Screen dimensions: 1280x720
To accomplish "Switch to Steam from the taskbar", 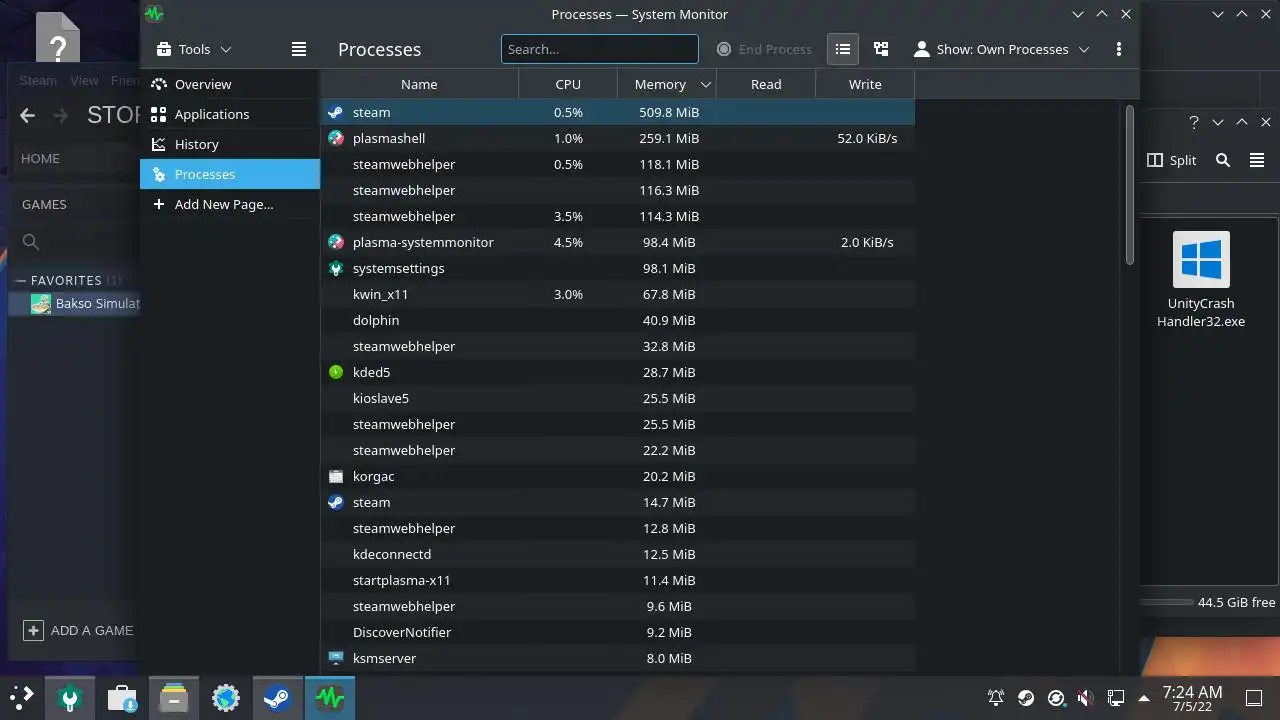I will click(278, 697).
